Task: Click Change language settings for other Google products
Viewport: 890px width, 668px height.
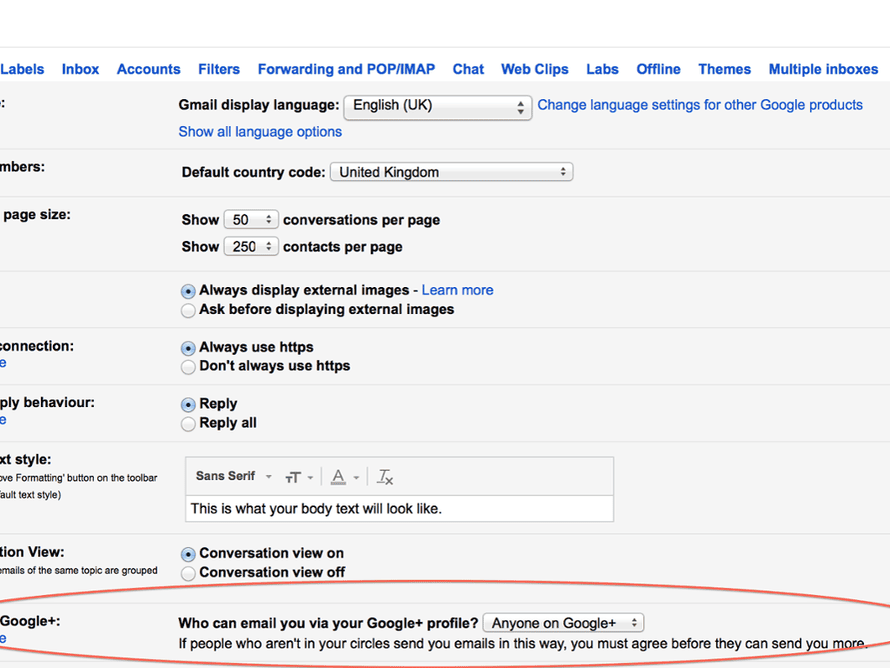Action: pyautogui.click(x=700, y=105)
